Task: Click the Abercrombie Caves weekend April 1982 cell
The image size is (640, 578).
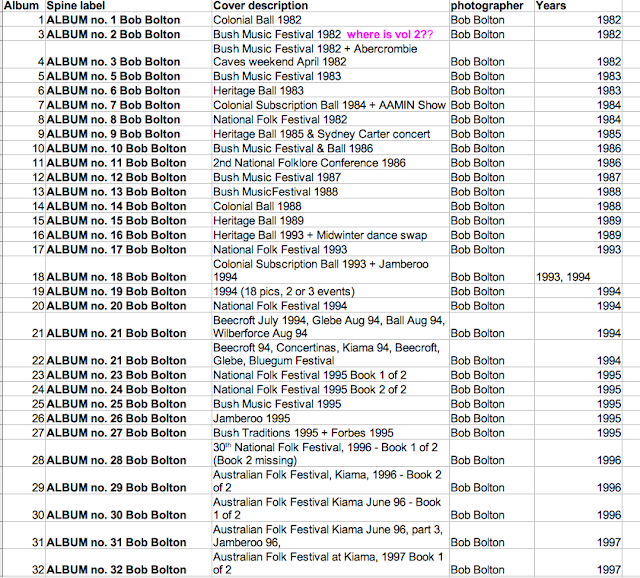Action: click(x=330, y=55)
